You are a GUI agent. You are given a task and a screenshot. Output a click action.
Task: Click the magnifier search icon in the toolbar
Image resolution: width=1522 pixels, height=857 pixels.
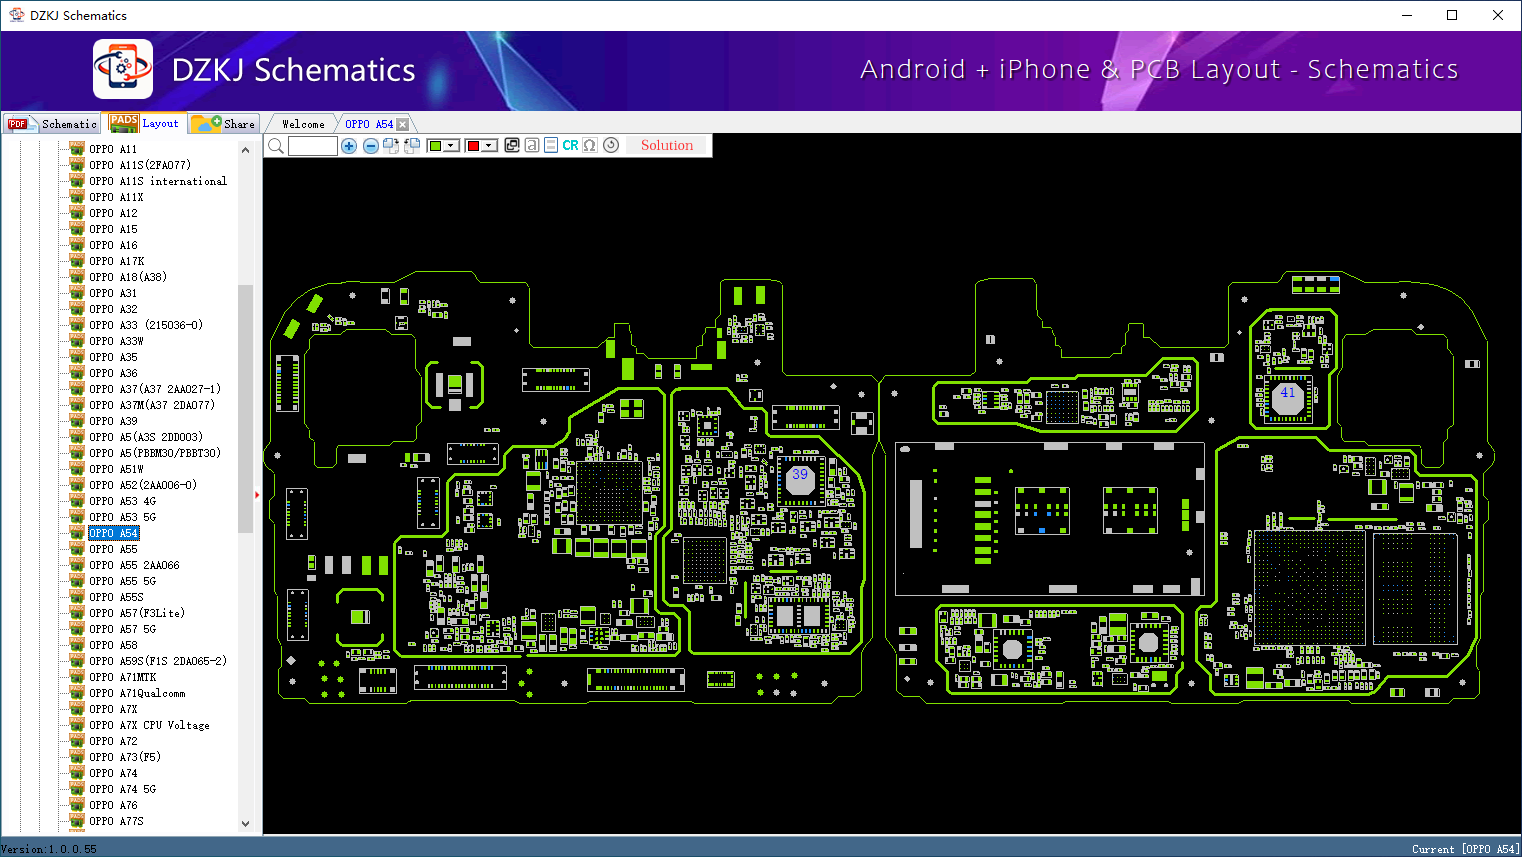[x=276, y=146]
